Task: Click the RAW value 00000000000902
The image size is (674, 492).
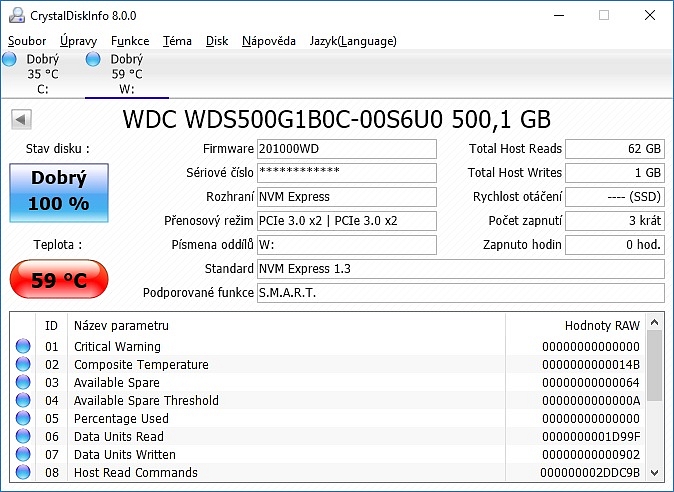Action: [x=591, y=455]
